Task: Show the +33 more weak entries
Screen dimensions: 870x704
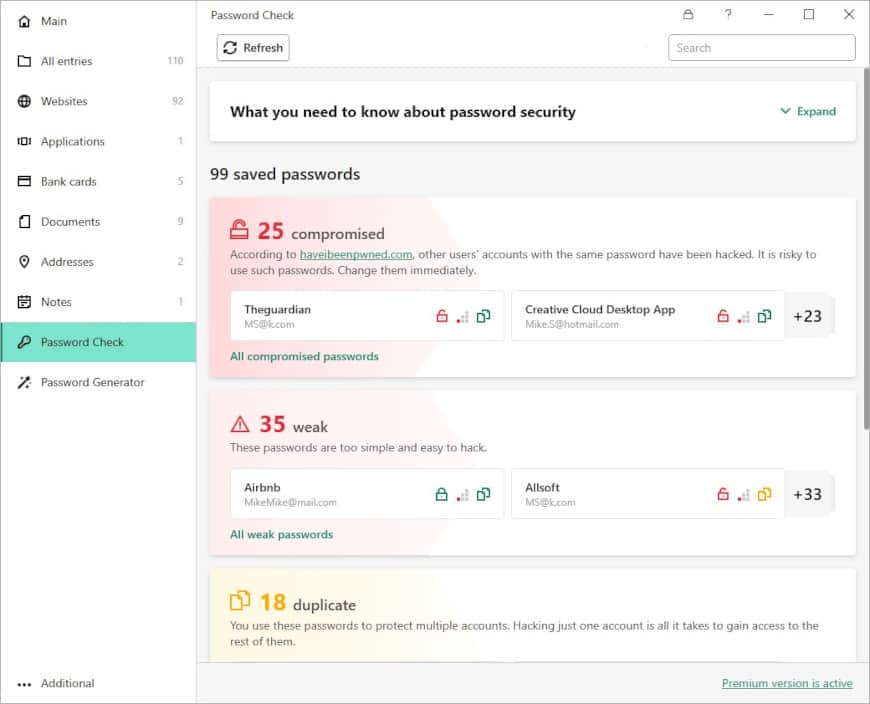Action: pyautogui.click(x=807, y=494)
